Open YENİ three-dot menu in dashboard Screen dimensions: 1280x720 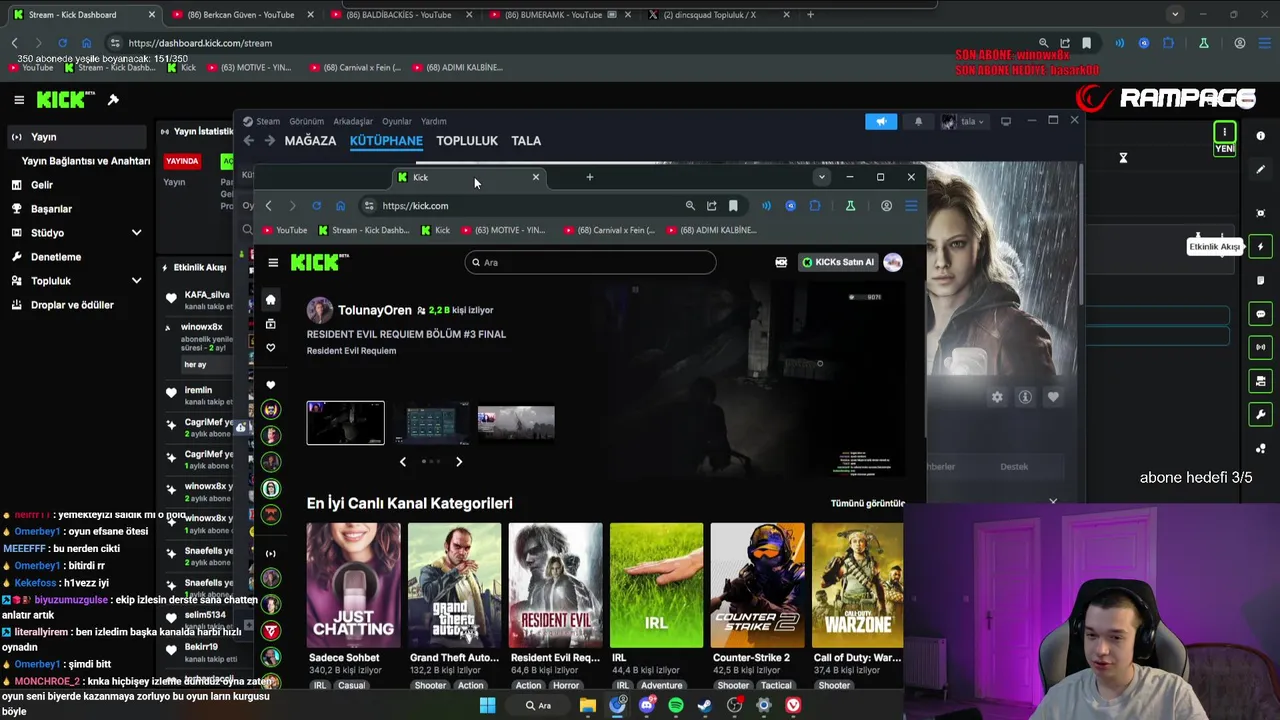(x=1224, y=132)
